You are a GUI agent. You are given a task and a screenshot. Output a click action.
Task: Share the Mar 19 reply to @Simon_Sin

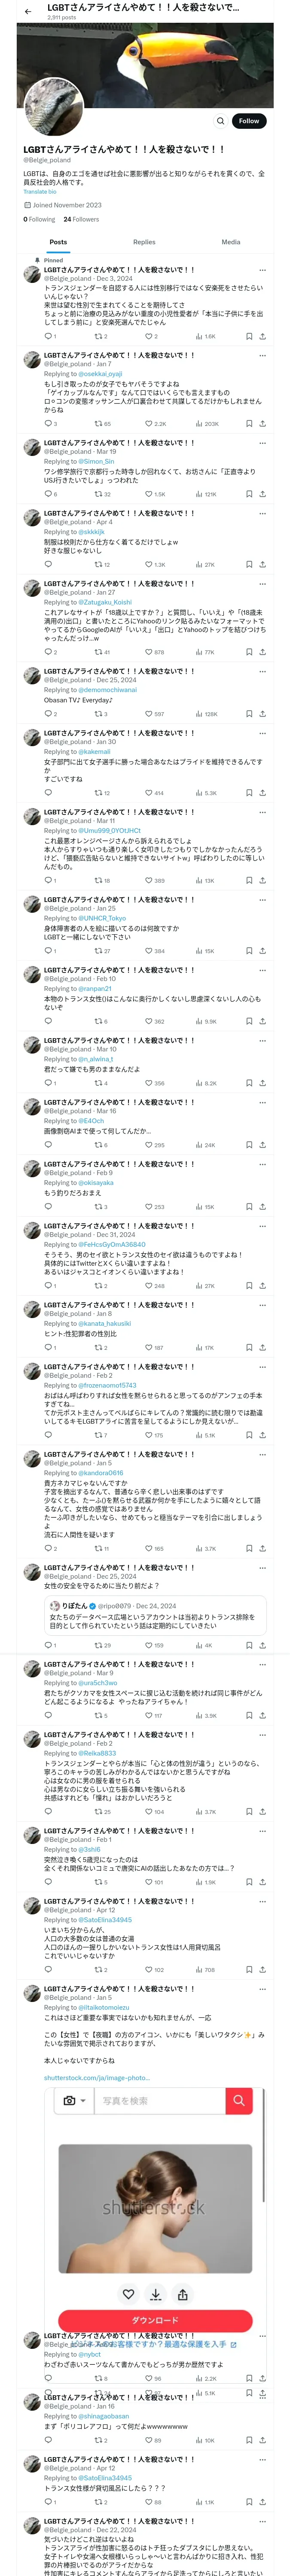262,494
